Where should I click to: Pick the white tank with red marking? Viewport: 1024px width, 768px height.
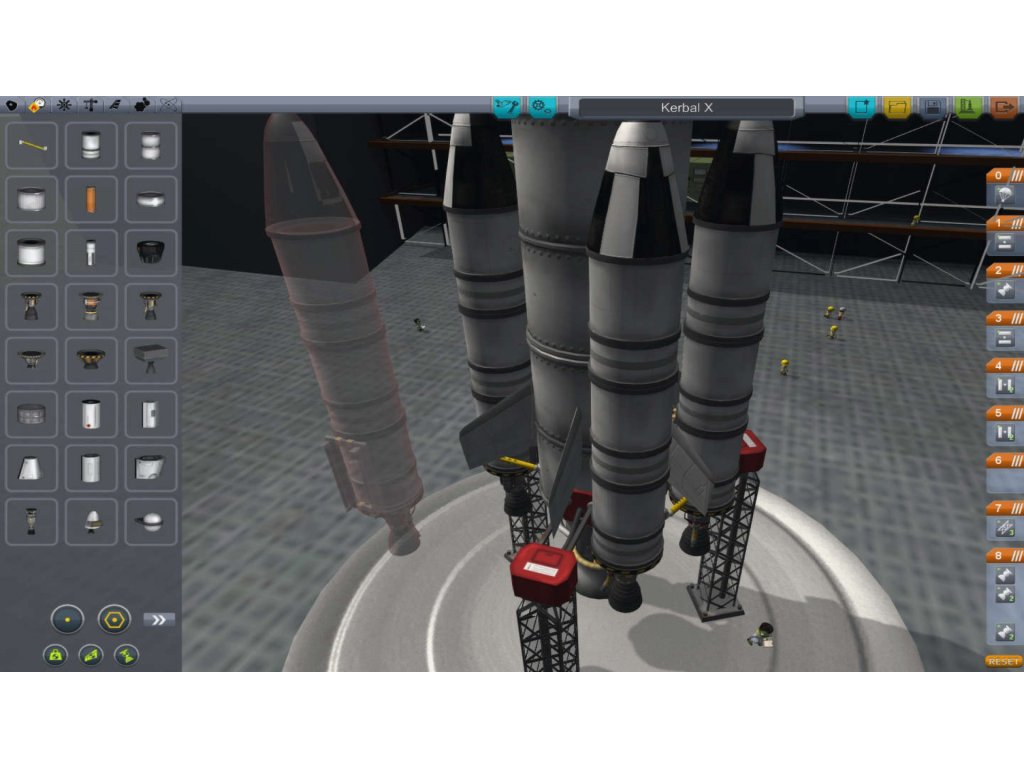[x=91, y=414]
